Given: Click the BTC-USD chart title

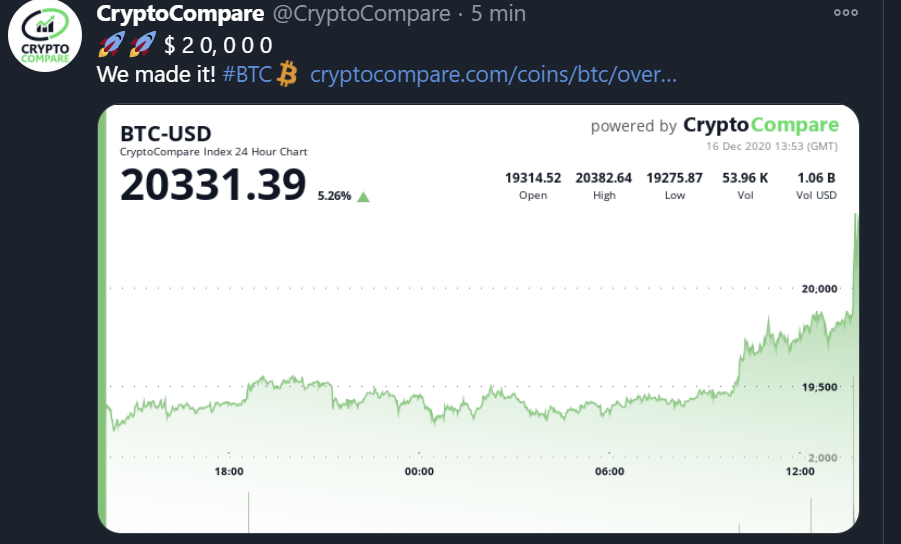Looking at the screenshot, I should point(165,134).
